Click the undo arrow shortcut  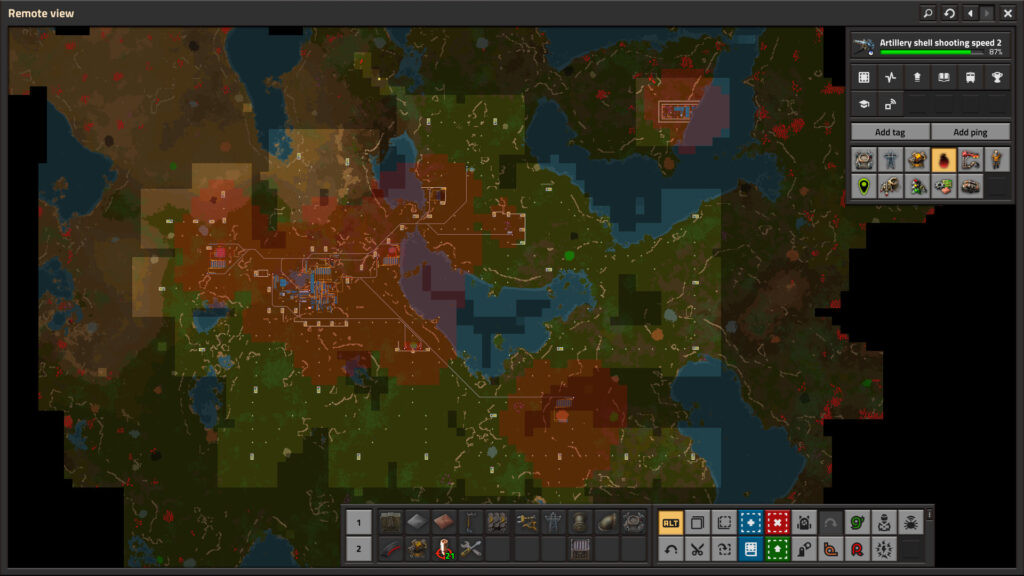pos(671,549)
